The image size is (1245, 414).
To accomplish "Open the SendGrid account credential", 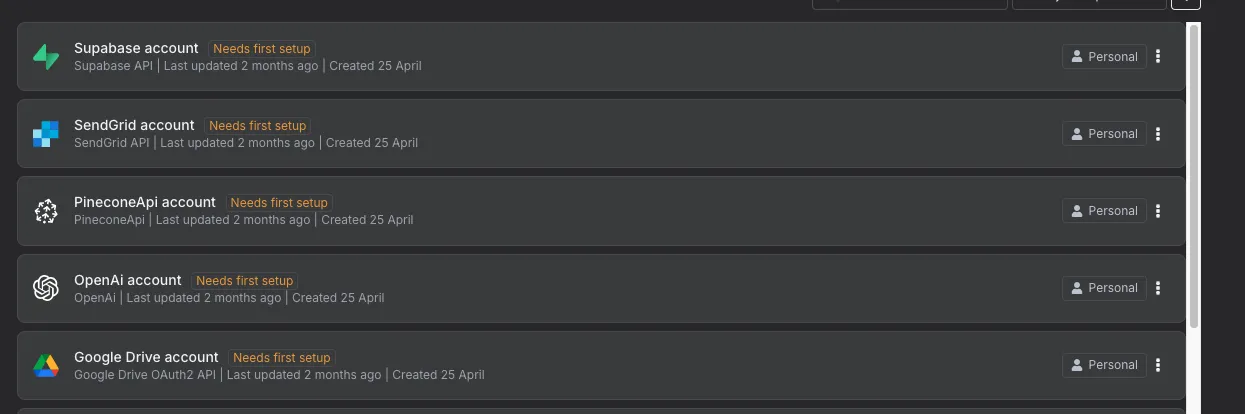I will (x=601, y=134).
